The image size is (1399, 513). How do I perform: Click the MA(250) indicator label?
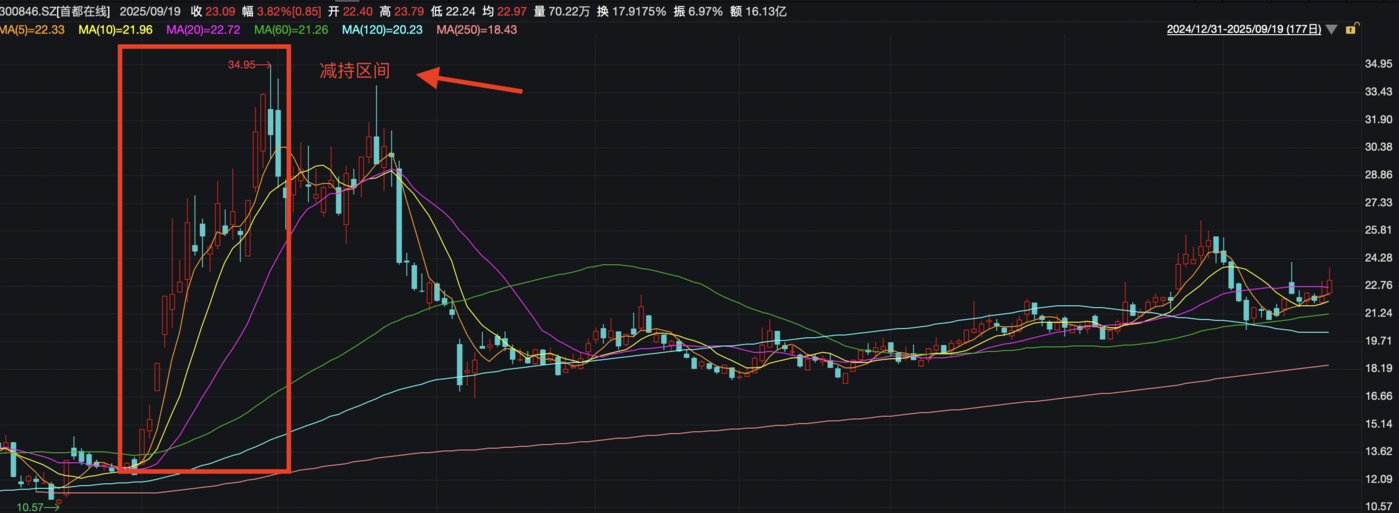(476, 30)
